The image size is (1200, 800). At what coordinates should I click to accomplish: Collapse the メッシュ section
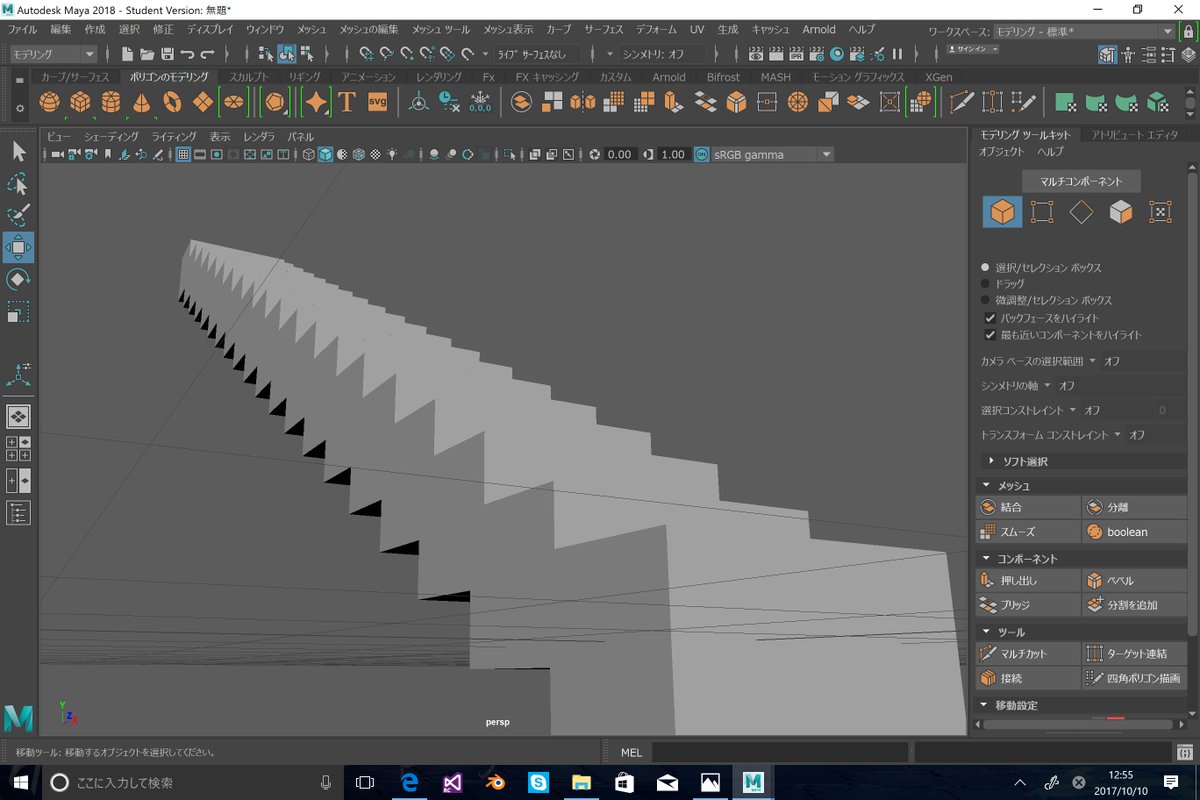tap(1081, 485)
